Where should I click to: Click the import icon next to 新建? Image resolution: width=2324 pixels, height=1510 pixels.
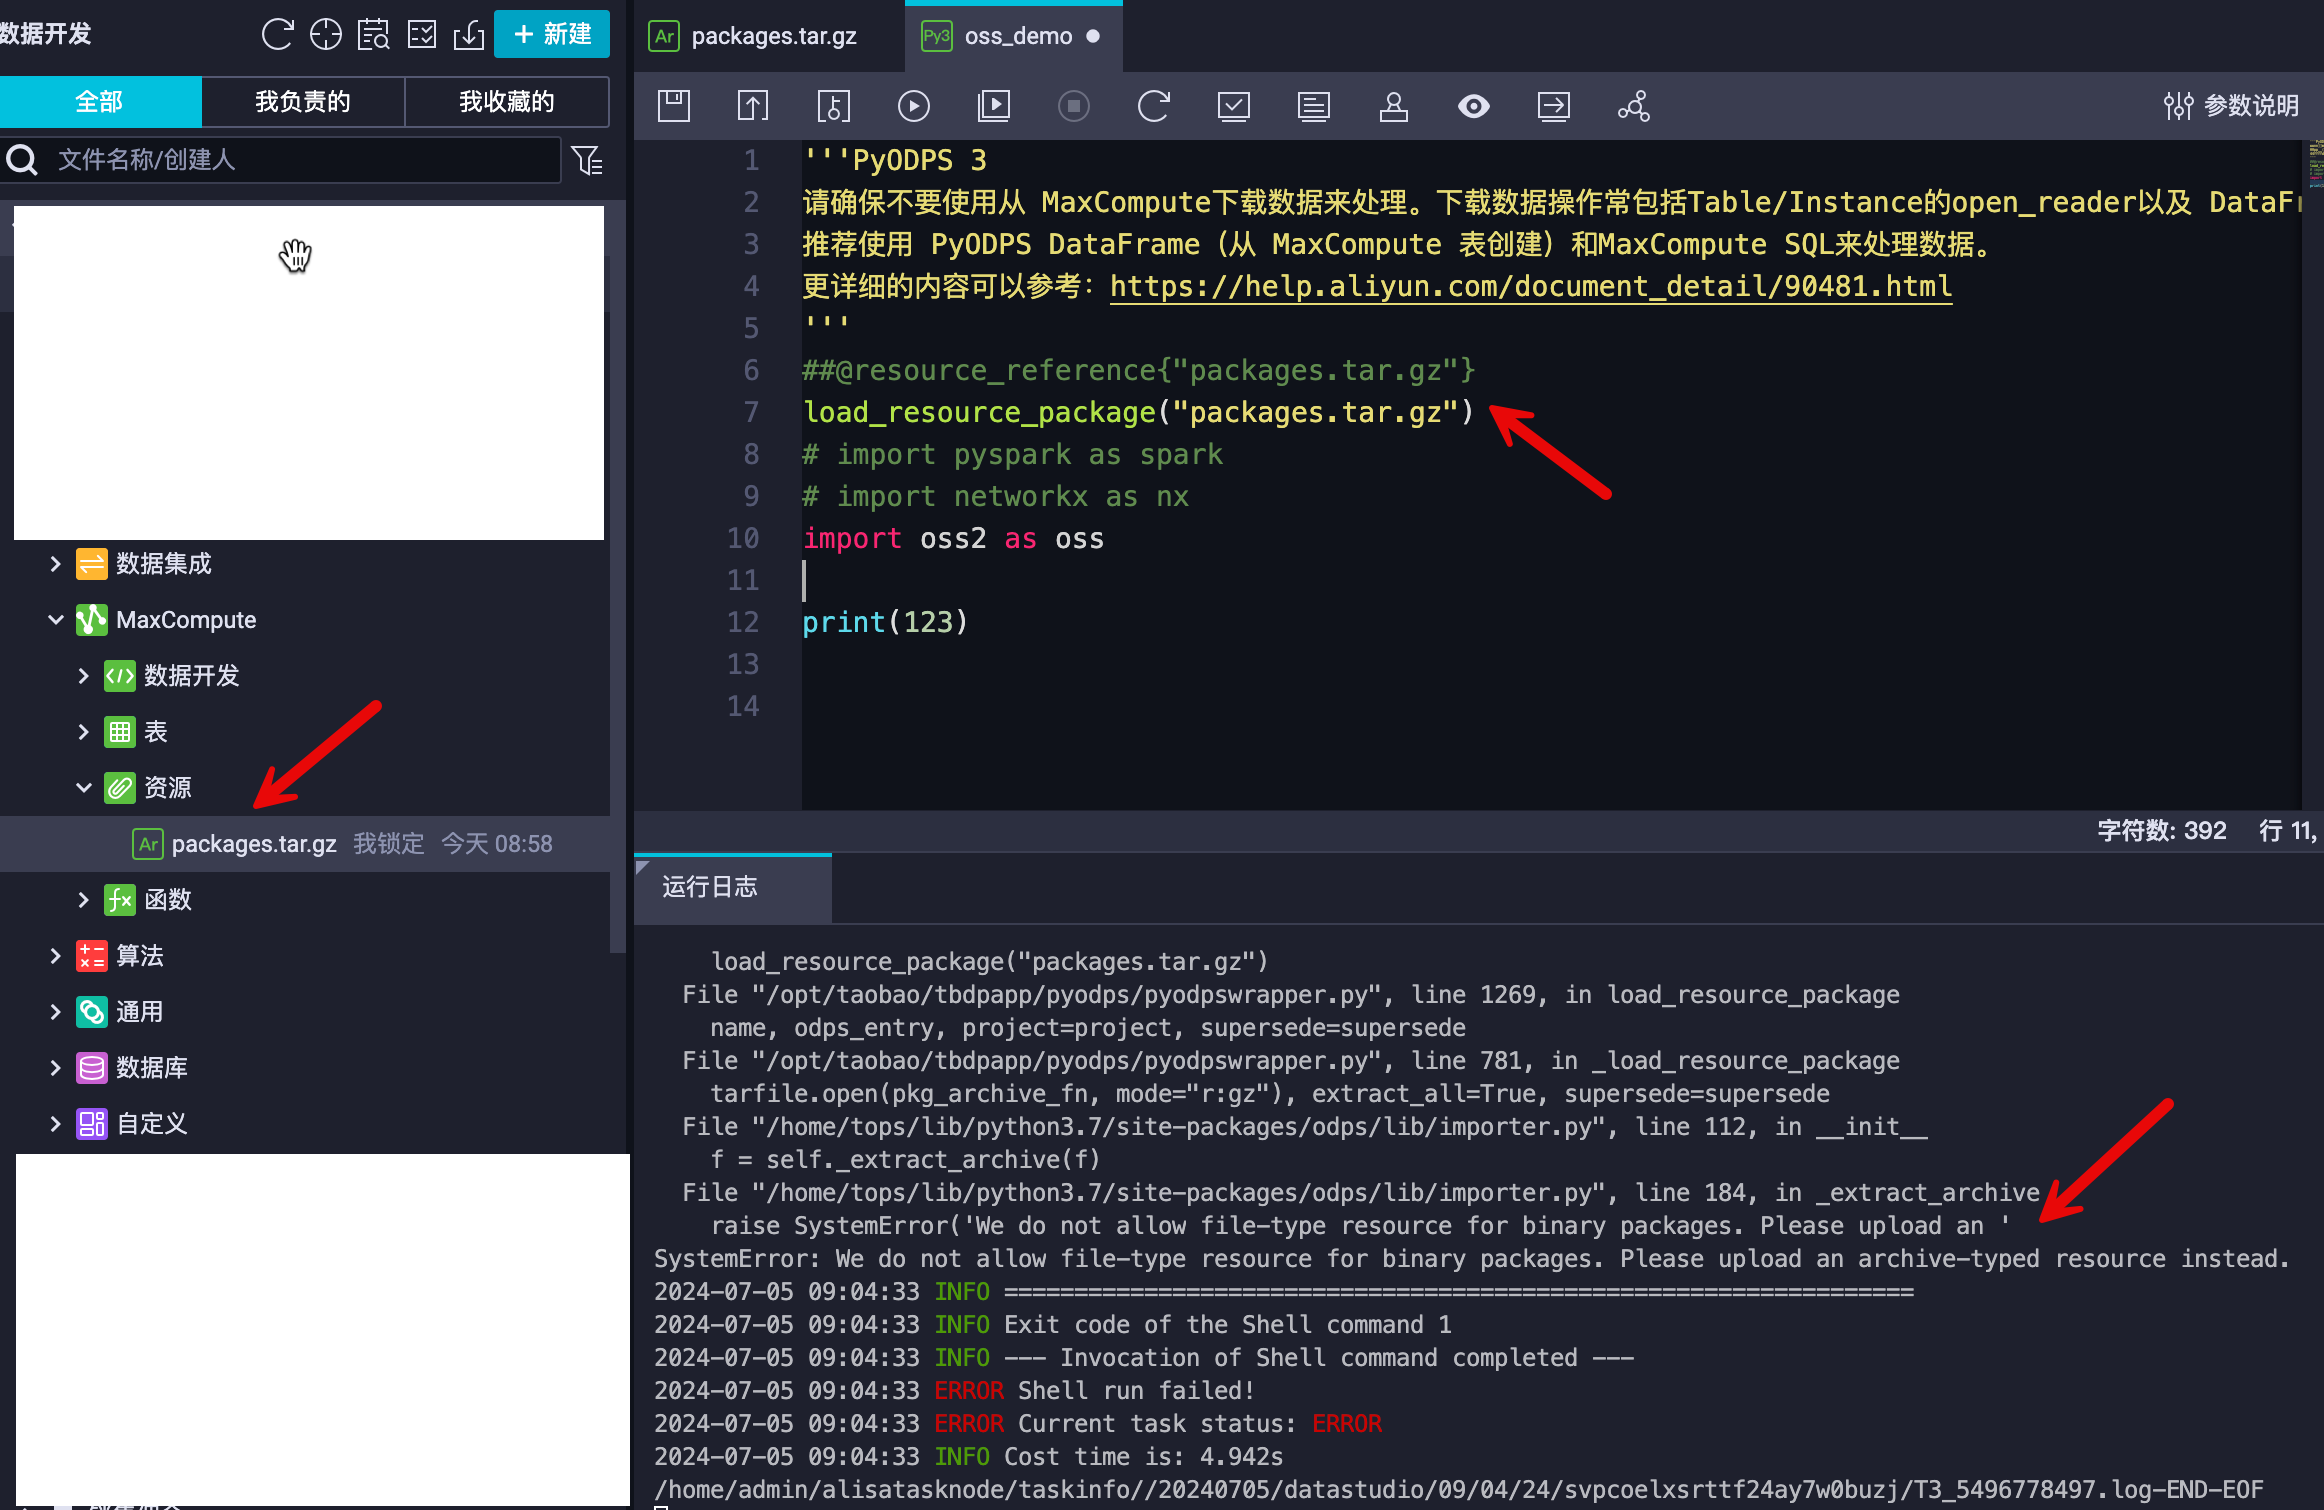[x=469, y=35]
